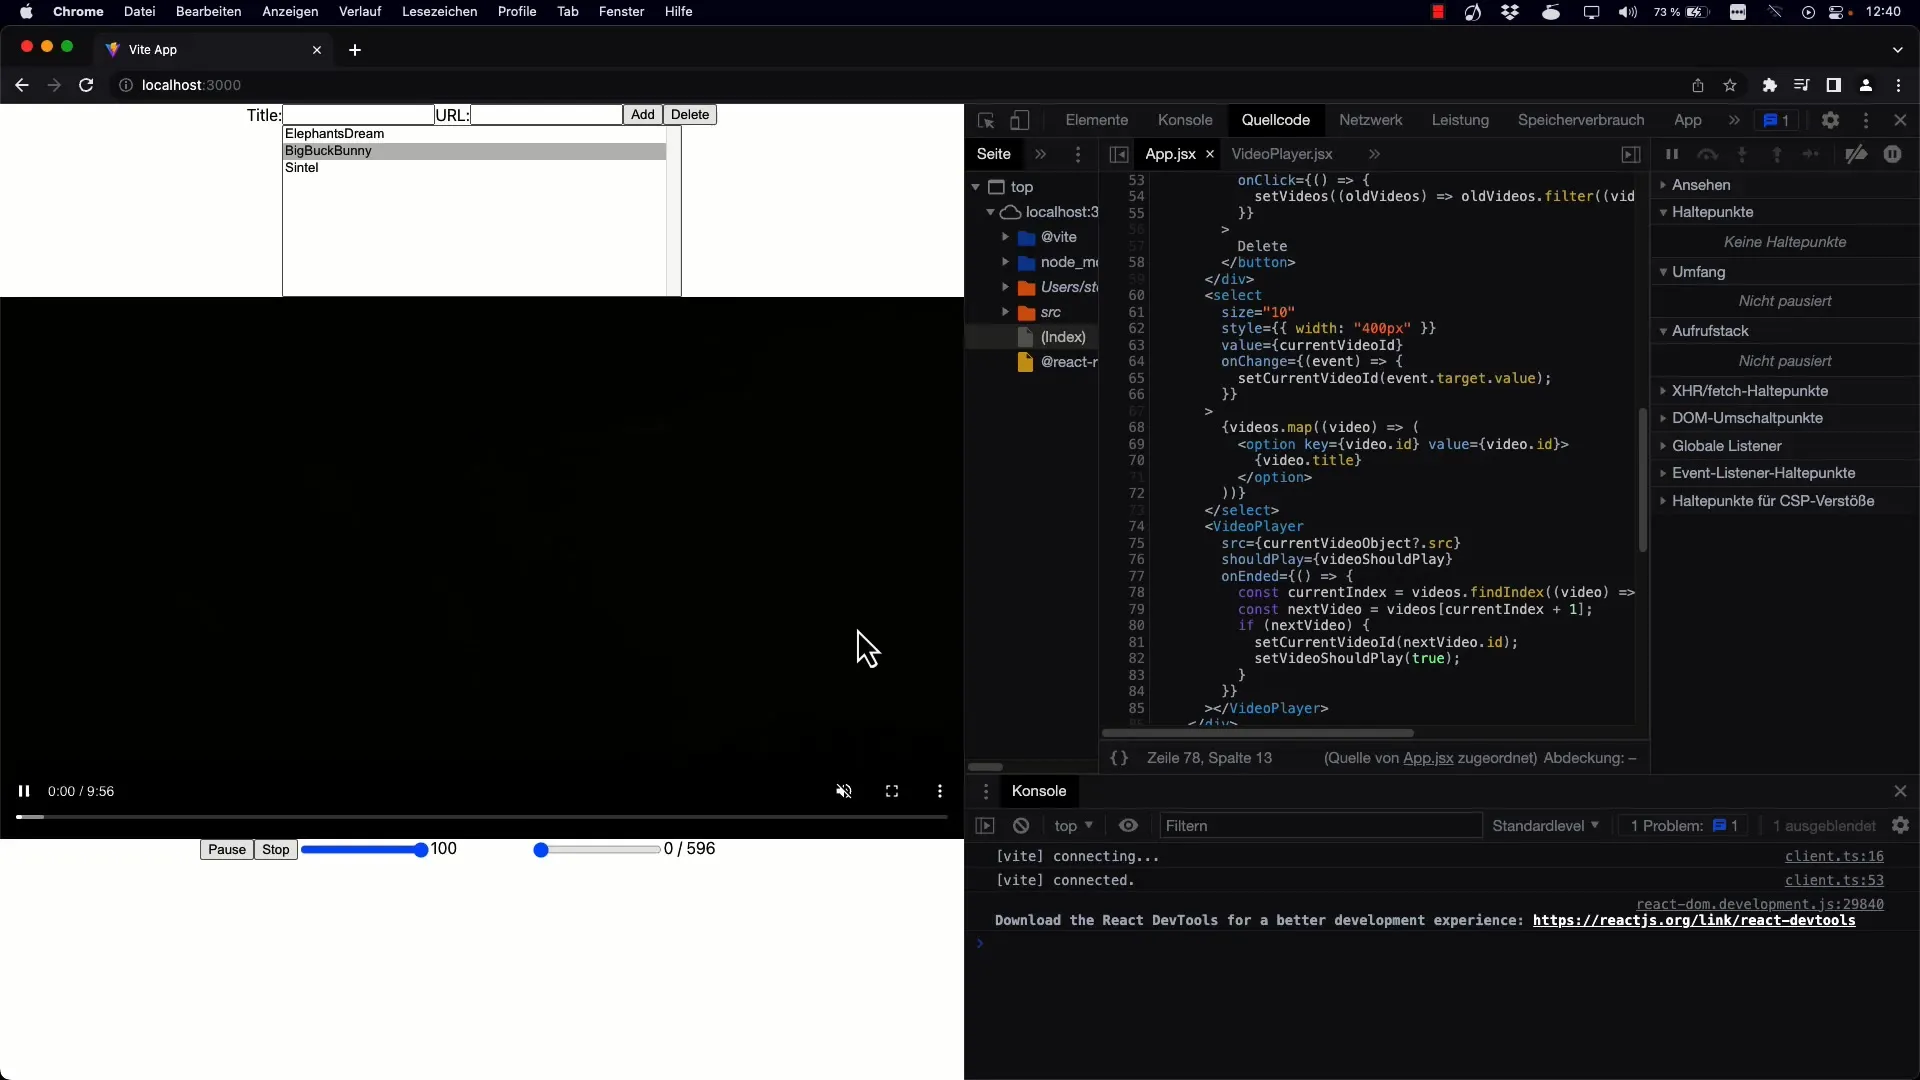Click the pretty-print source icon in debugger
1920x1080 pixels.
coord(1118,757)
